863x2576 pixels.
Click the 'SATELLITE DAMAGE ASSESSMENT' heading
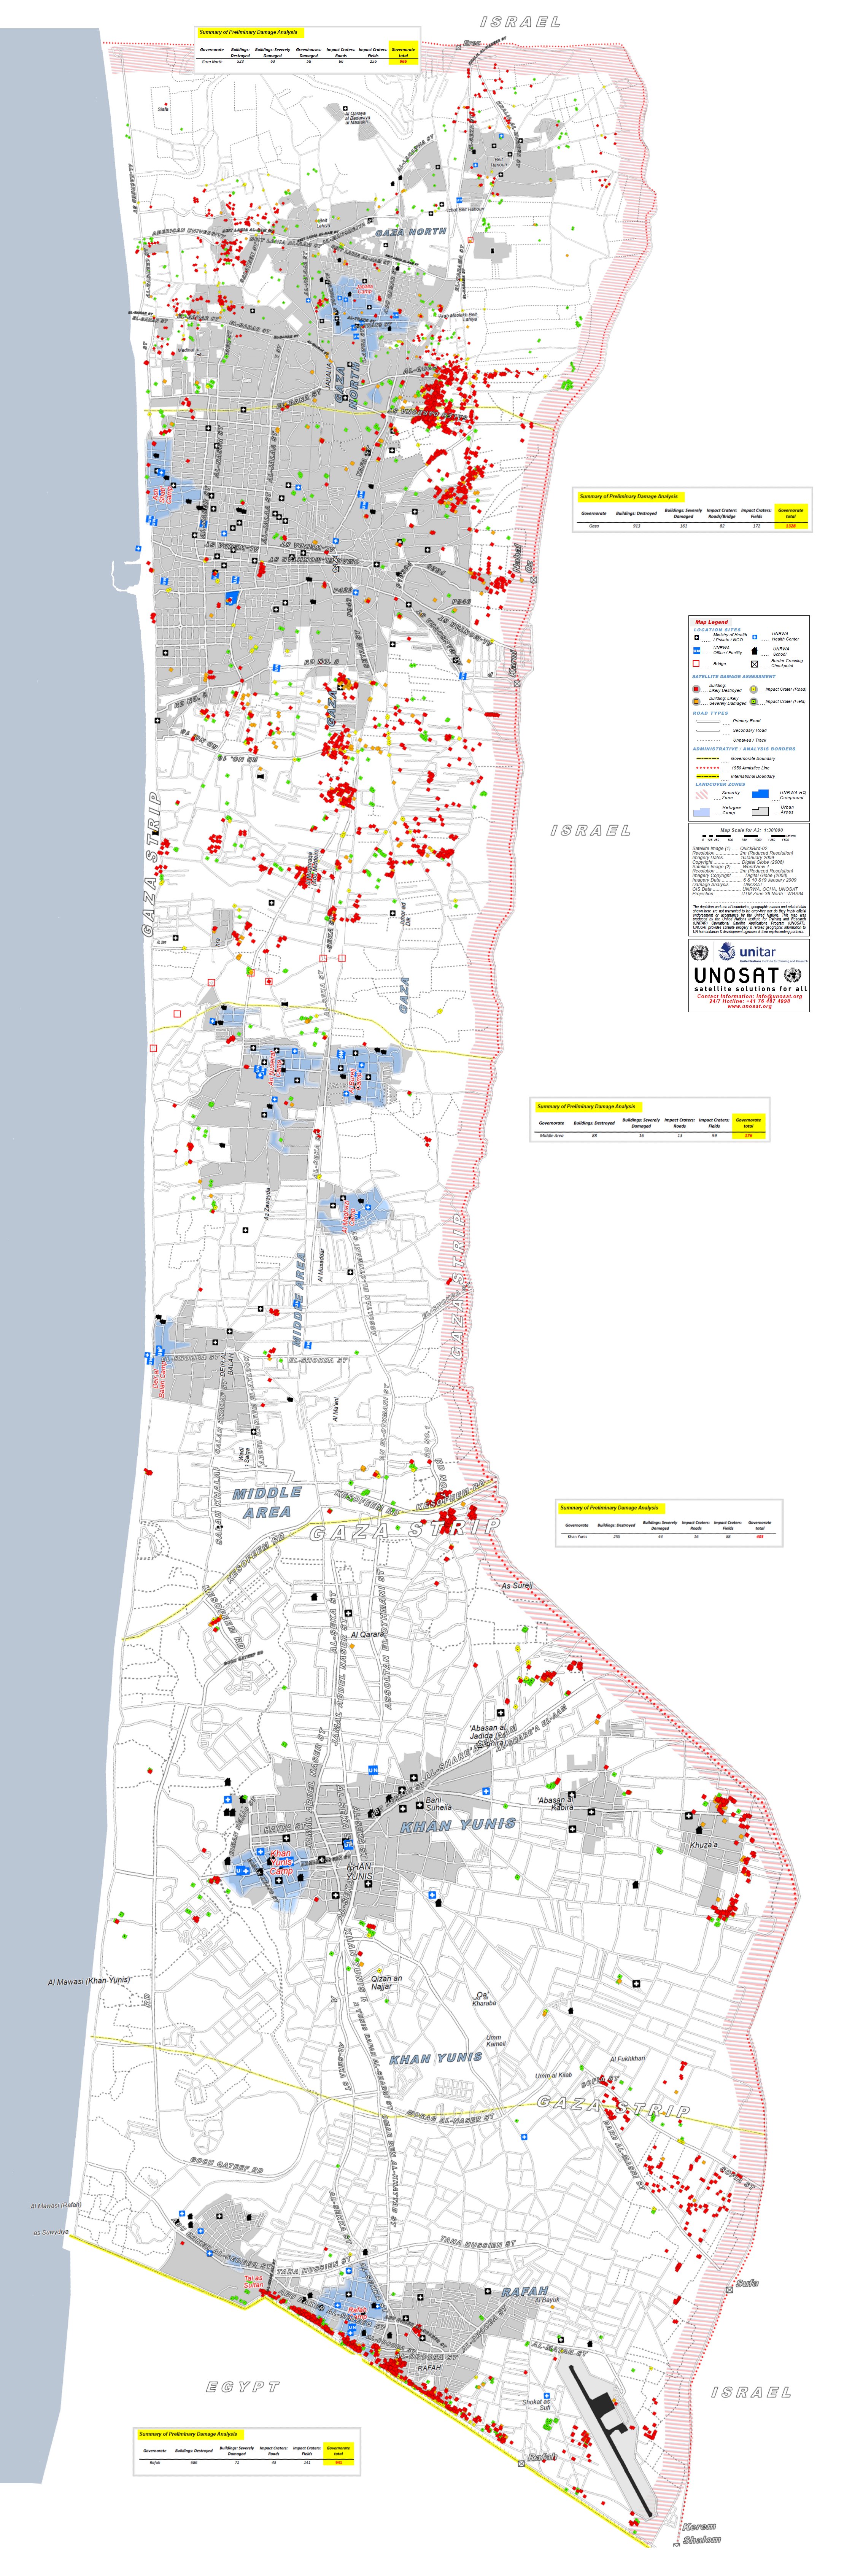point(734,677)
